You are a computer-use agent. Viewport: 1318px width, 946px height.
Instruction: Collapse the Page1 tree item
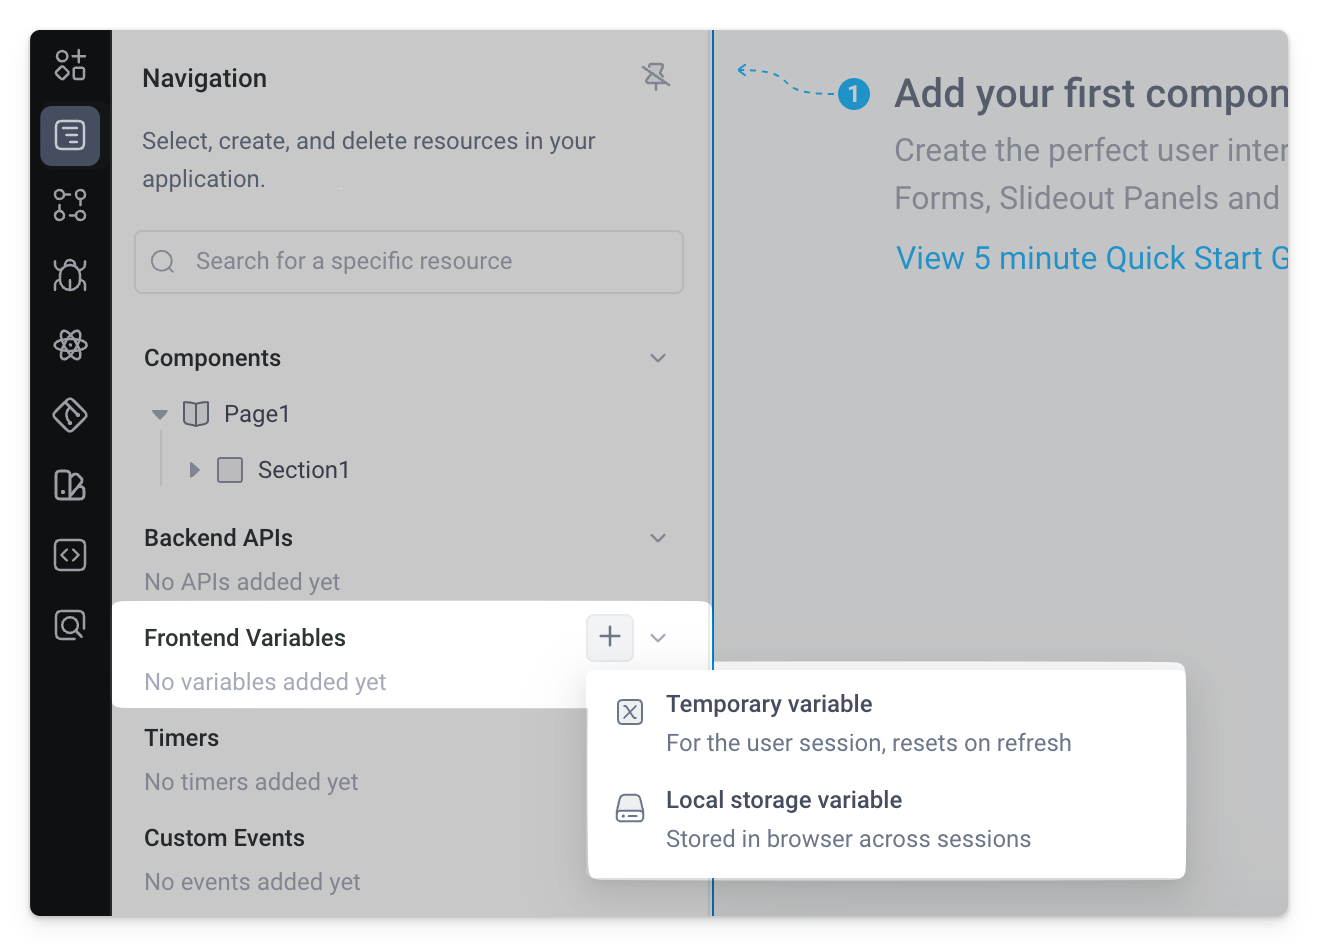pos(160,413)
